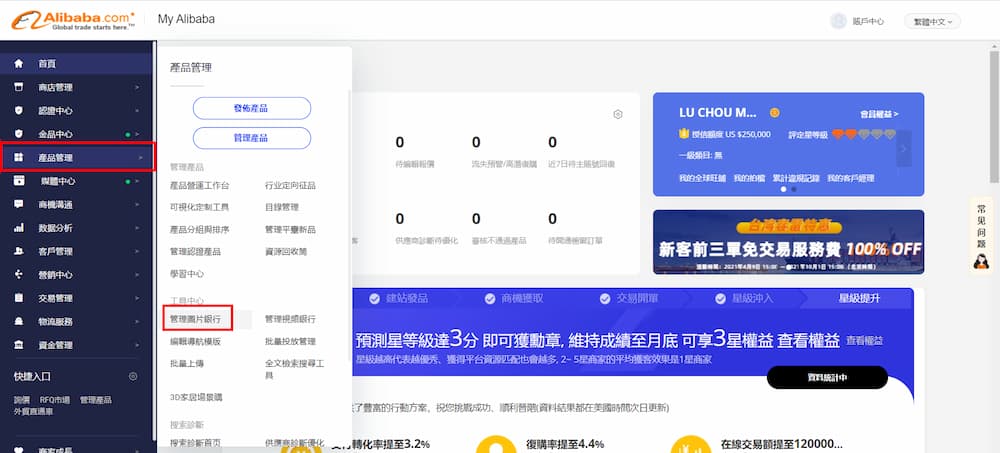Open 批量上傳 in the tools section

(187, 363)
